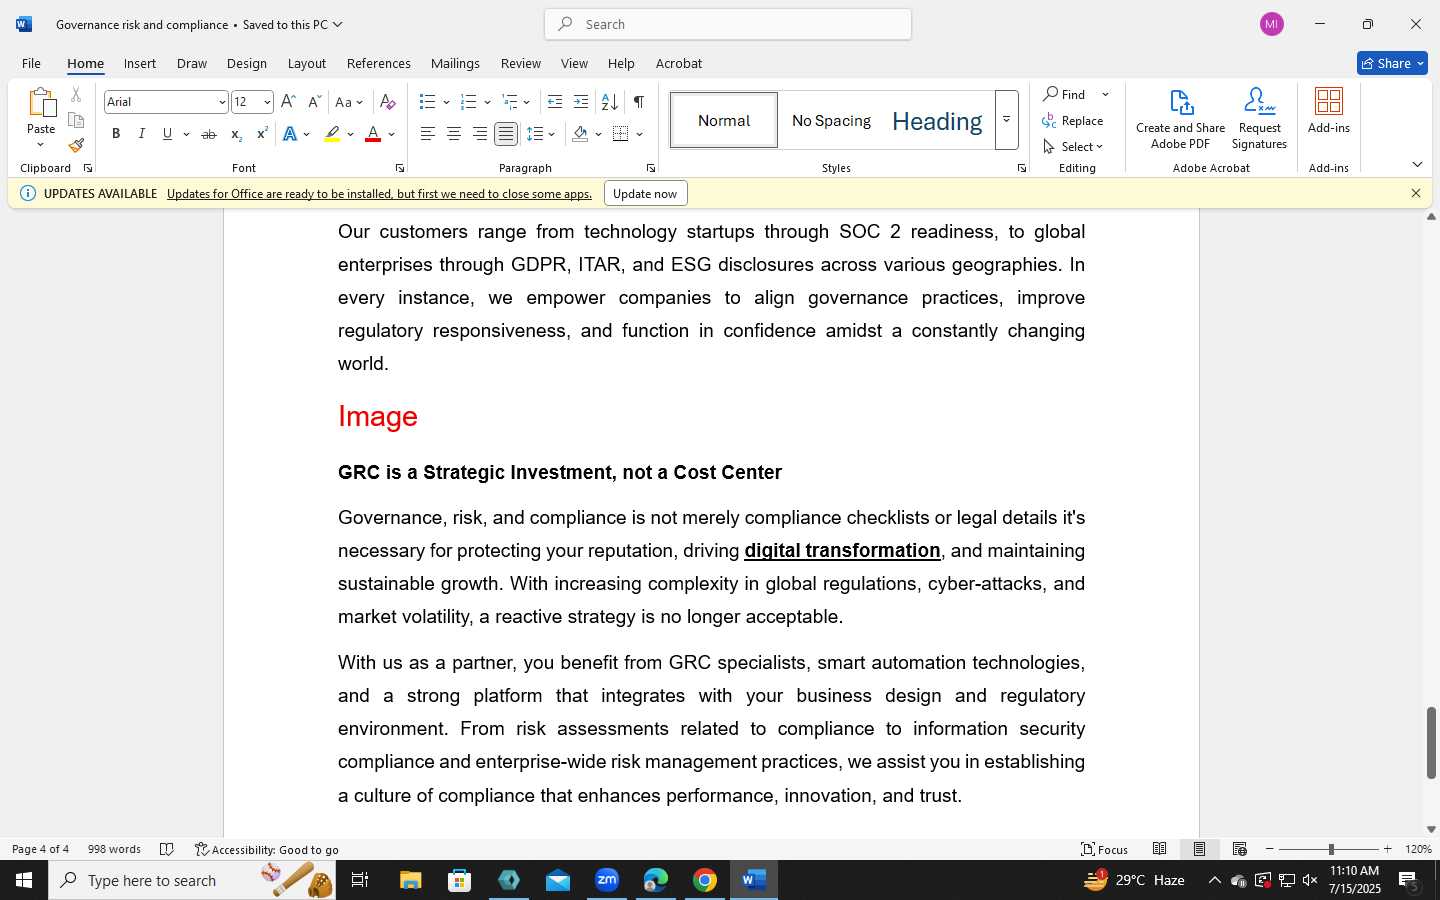Toggle Justify alignment
Screen dimensions: 1440x900
pos(506,134)
